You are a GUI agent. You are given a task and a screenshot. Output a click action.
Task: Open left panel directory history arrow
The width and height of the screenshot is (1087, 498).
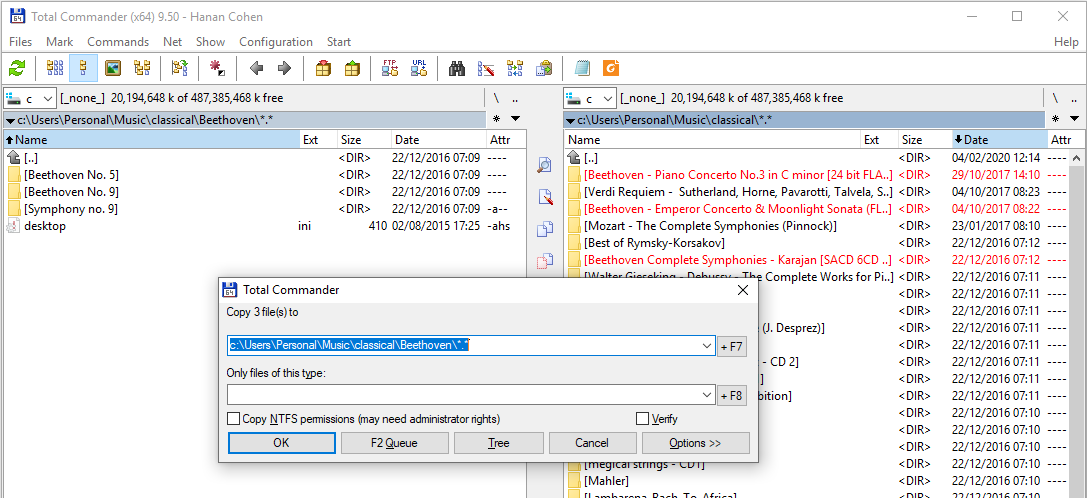pos(515,119)
